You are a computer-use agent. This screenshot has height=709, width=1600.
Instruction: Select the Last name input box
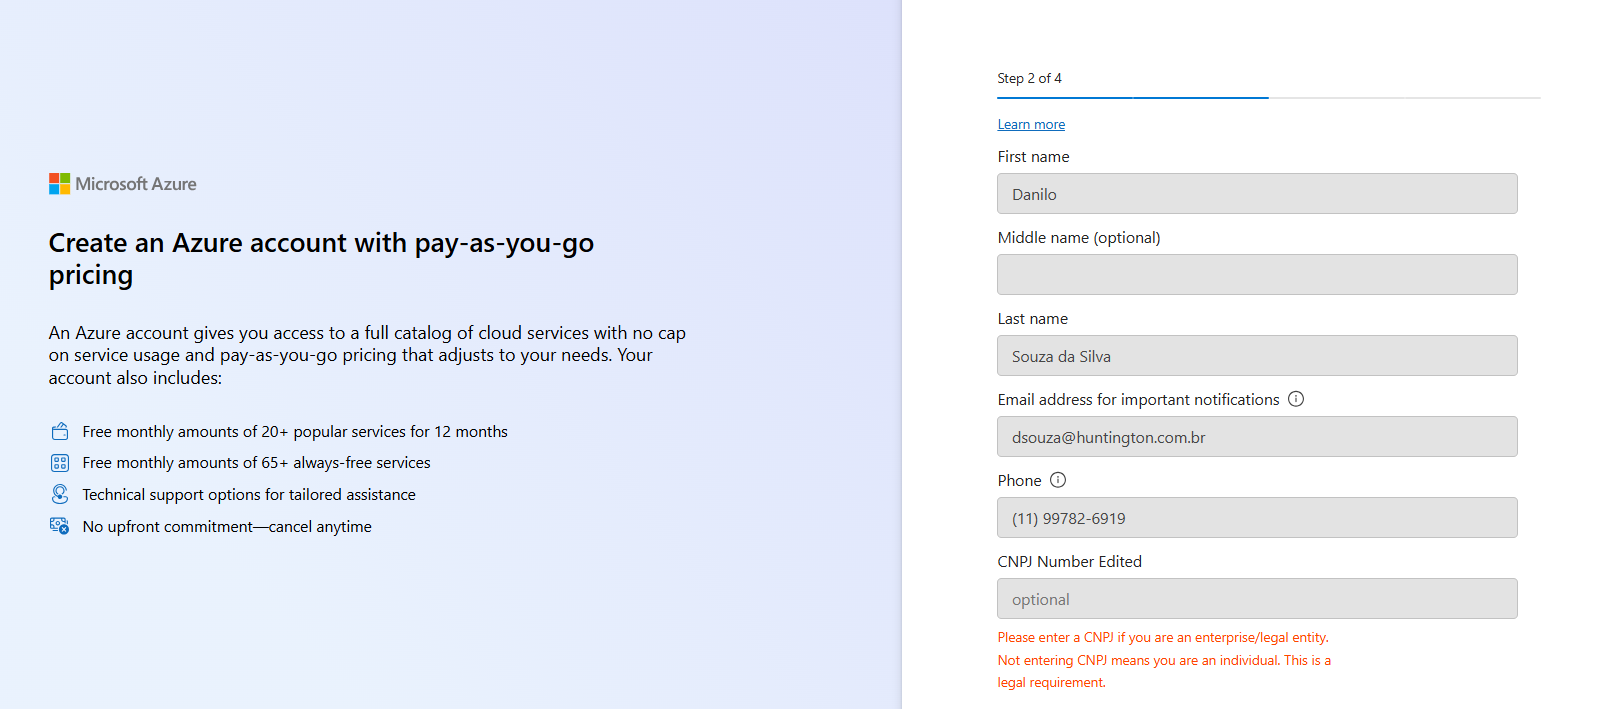click(1257, 356)
